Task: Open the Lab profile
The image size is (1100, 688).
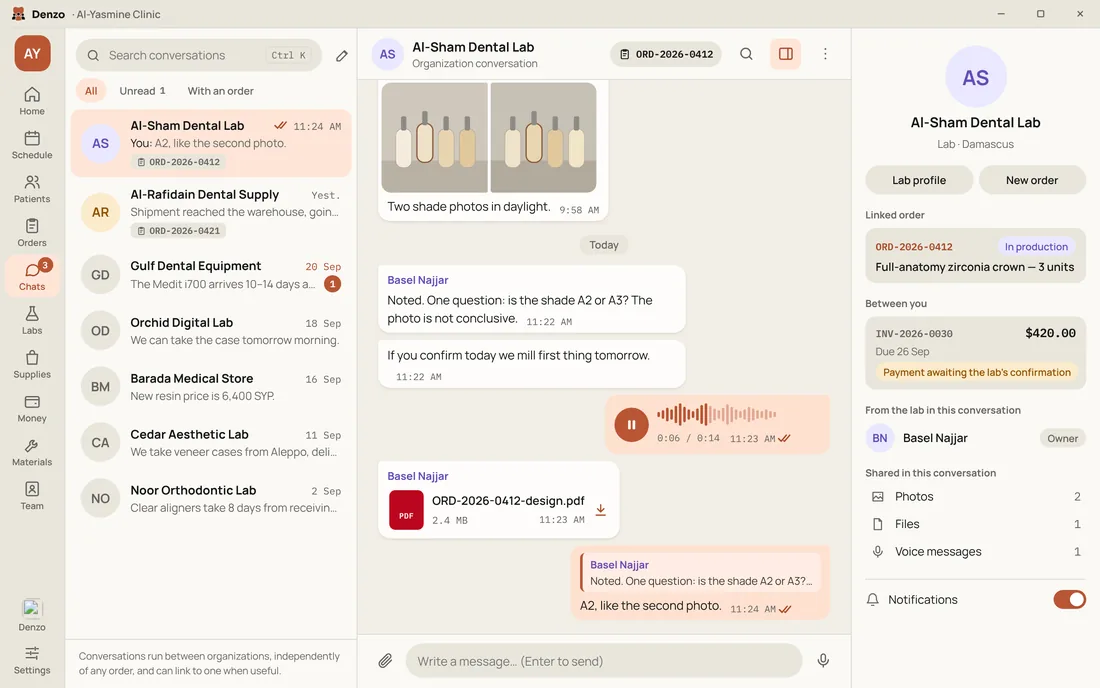Action: [x=919, y=180]
